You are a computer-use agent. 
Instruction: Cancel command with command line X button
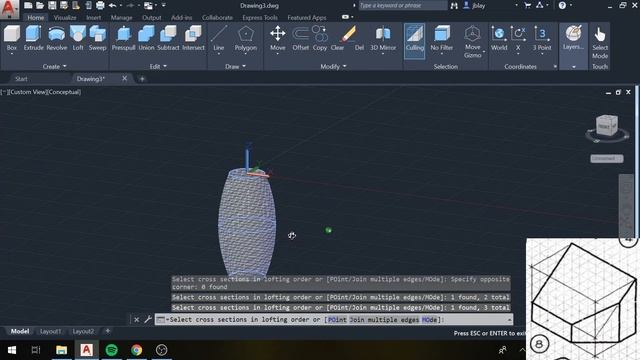tap(136, 320)
